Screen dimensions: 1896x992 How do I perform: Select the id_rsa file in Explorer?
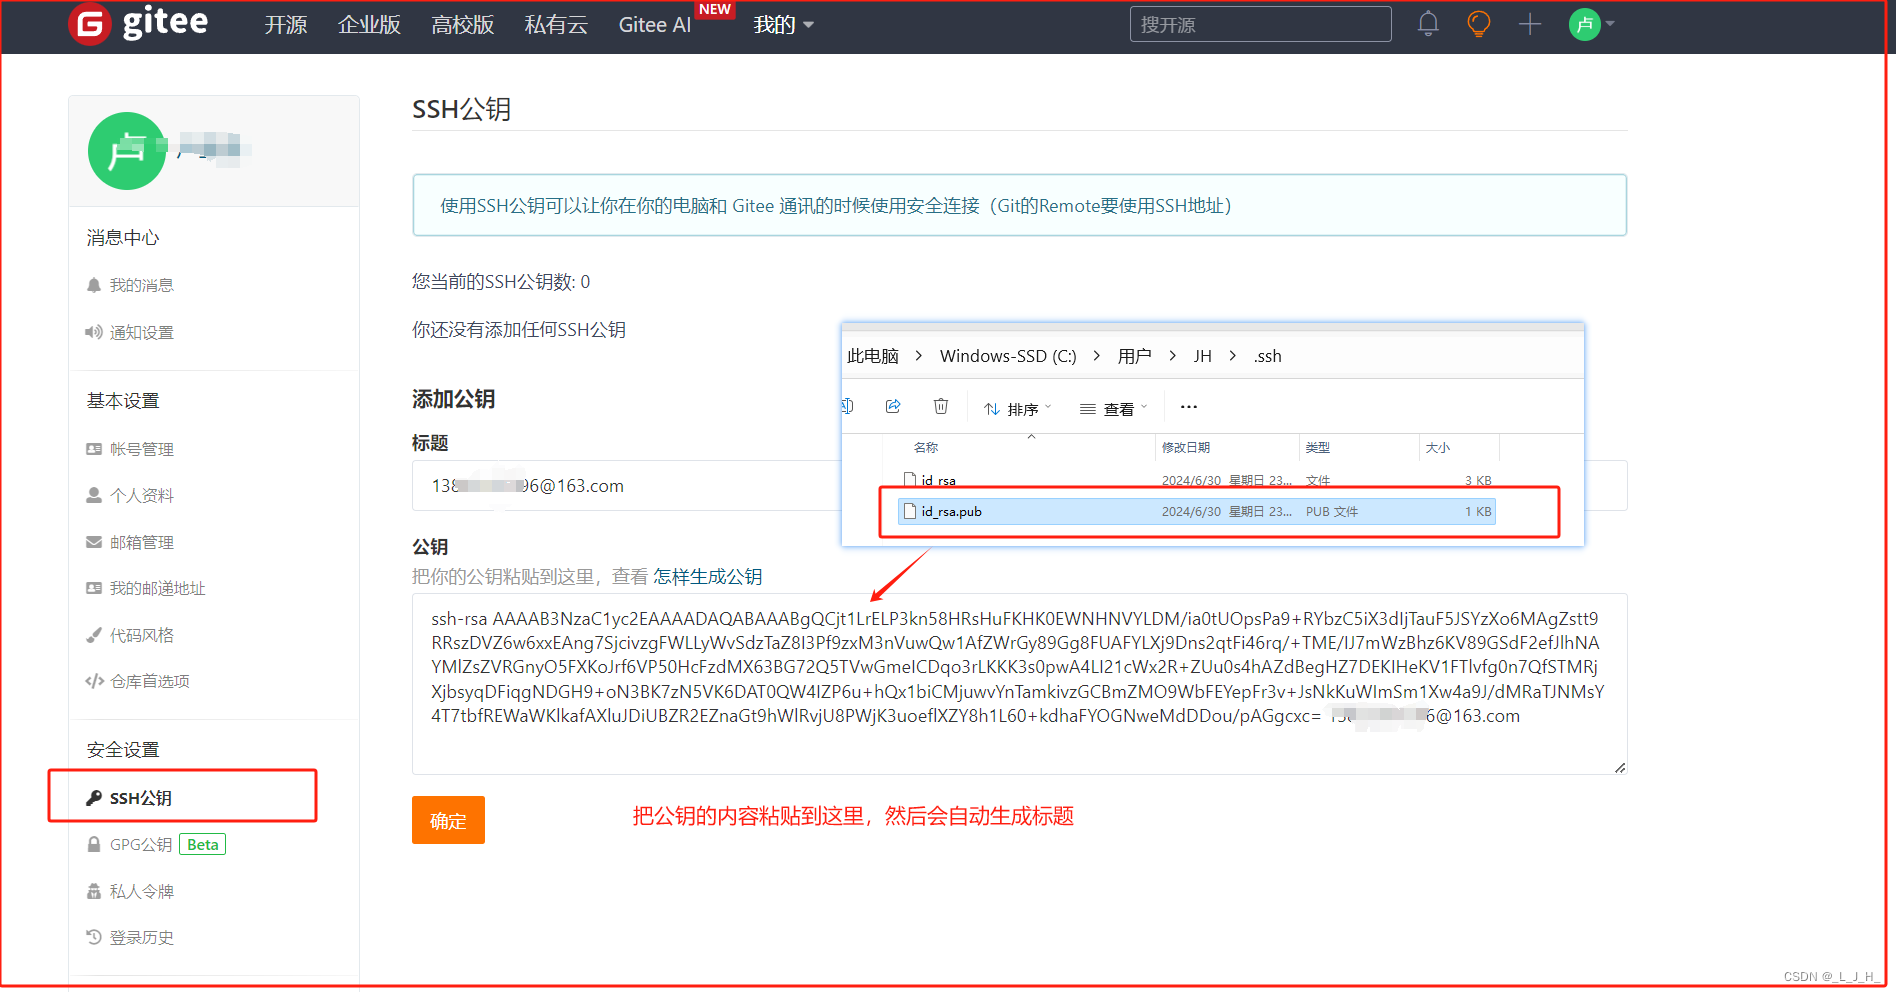pos(1196,480)
